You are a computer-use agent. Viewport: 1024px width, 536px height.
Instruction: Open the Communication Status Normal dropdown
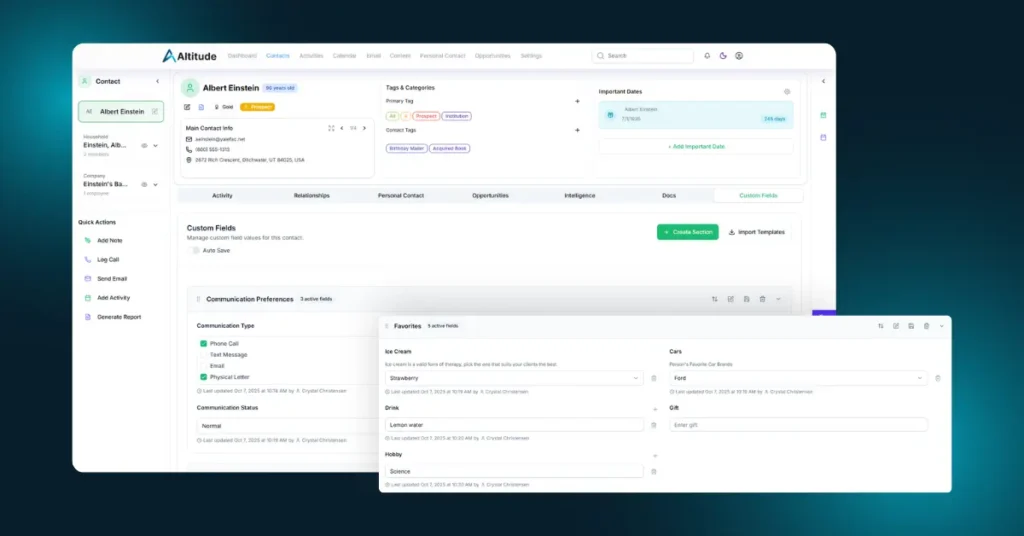(x=287, y=426)
